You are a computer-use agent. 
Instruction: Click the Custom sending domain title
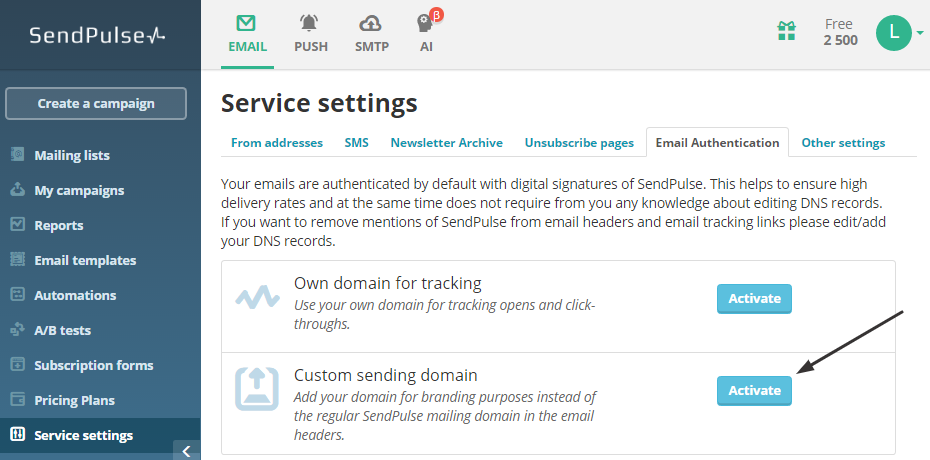386,375
